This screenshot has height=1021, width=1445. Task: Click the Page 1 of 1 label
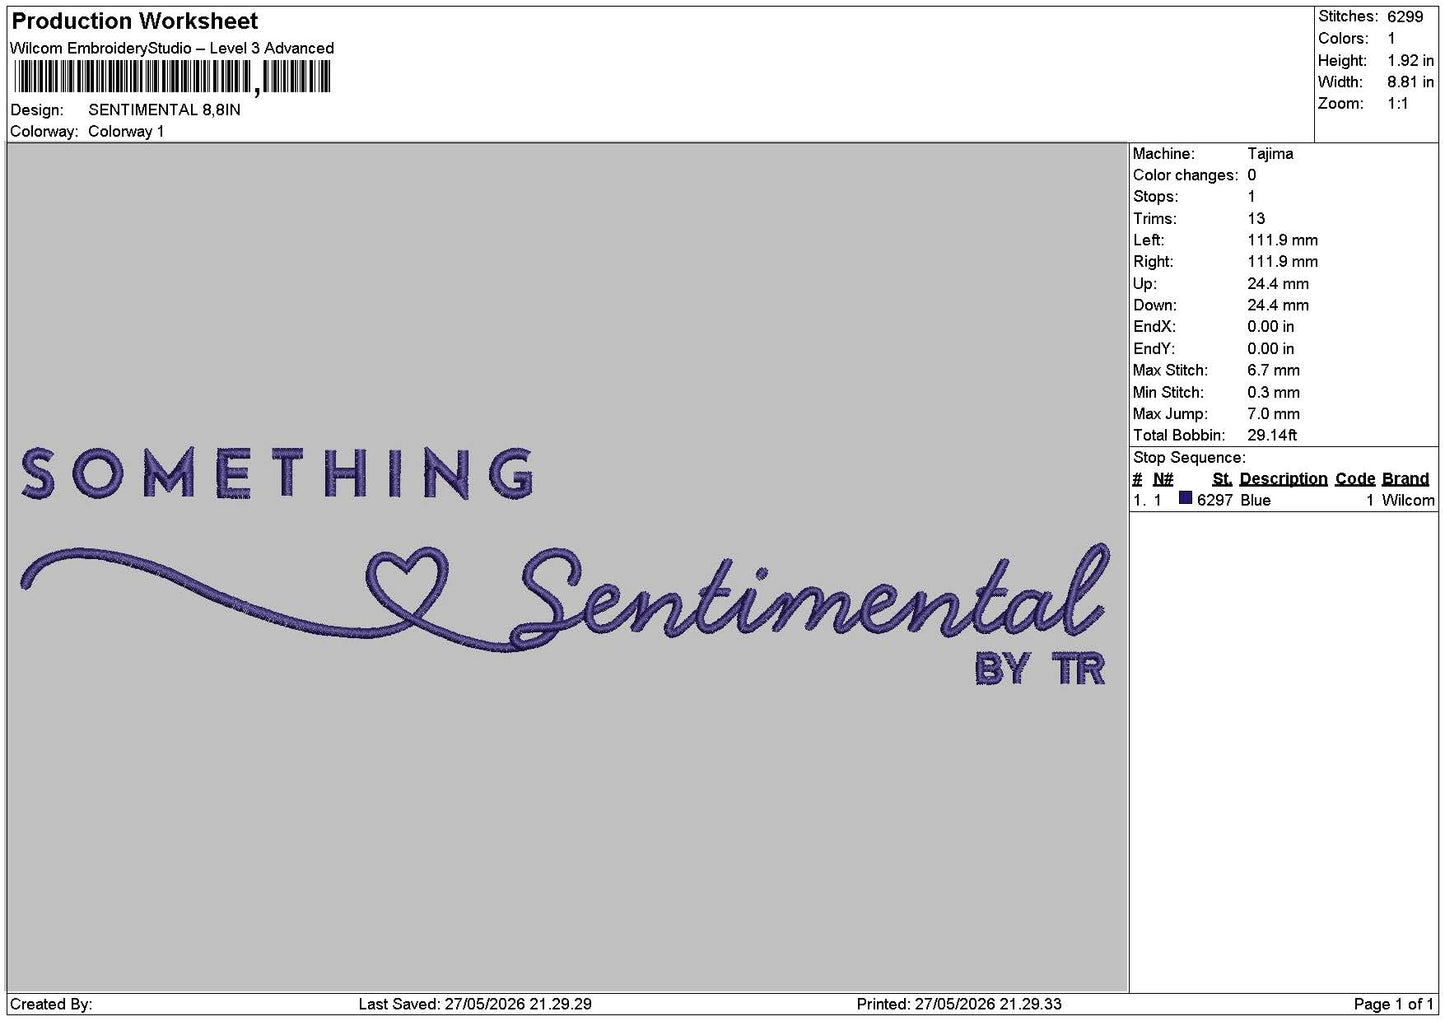tap(1394, 1005)
